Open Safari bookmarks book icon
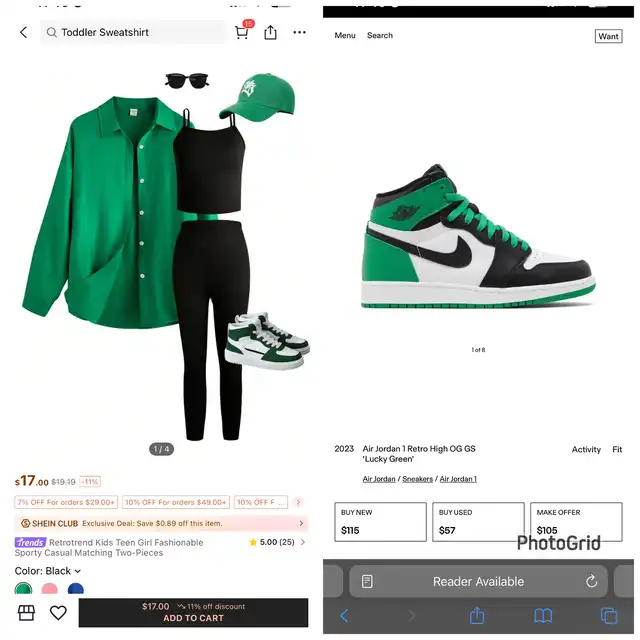The image size is (640, 640). (x=543, y=616)
